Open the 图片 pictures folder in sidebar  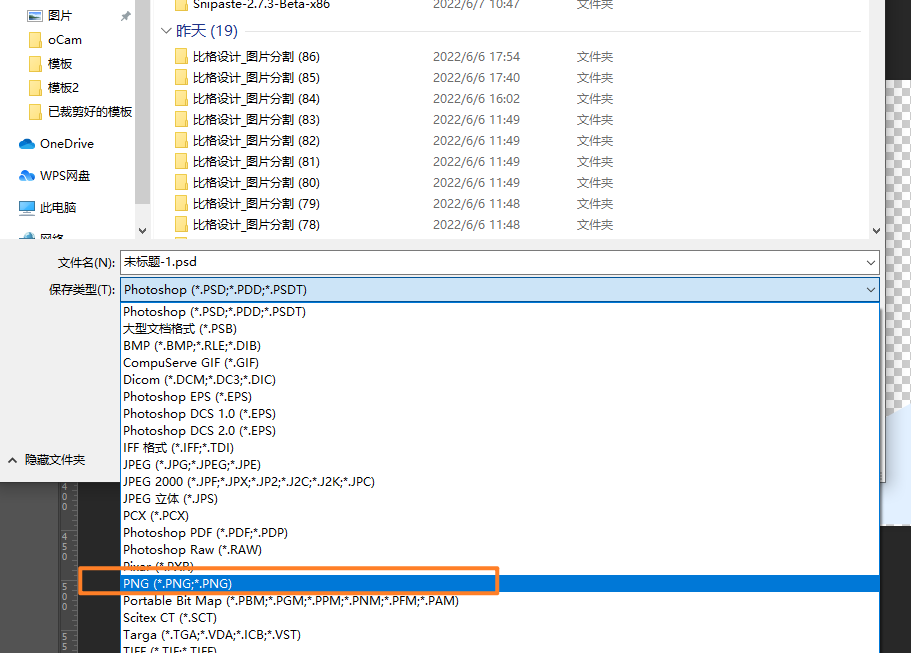pos(49,16)
